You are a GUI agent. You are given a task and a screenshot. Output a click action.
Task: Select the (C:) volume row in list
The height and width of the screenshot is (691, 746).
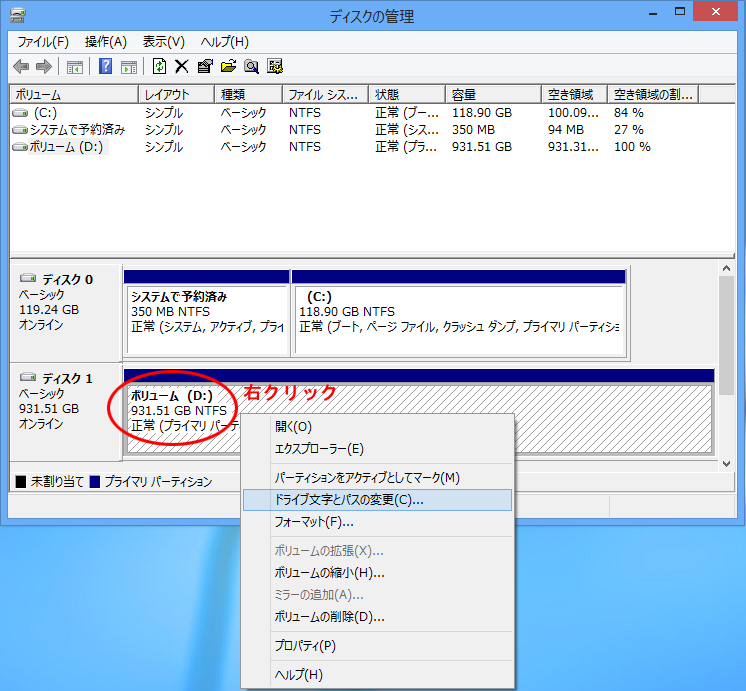pyautogui.click(x=44, y=113)
